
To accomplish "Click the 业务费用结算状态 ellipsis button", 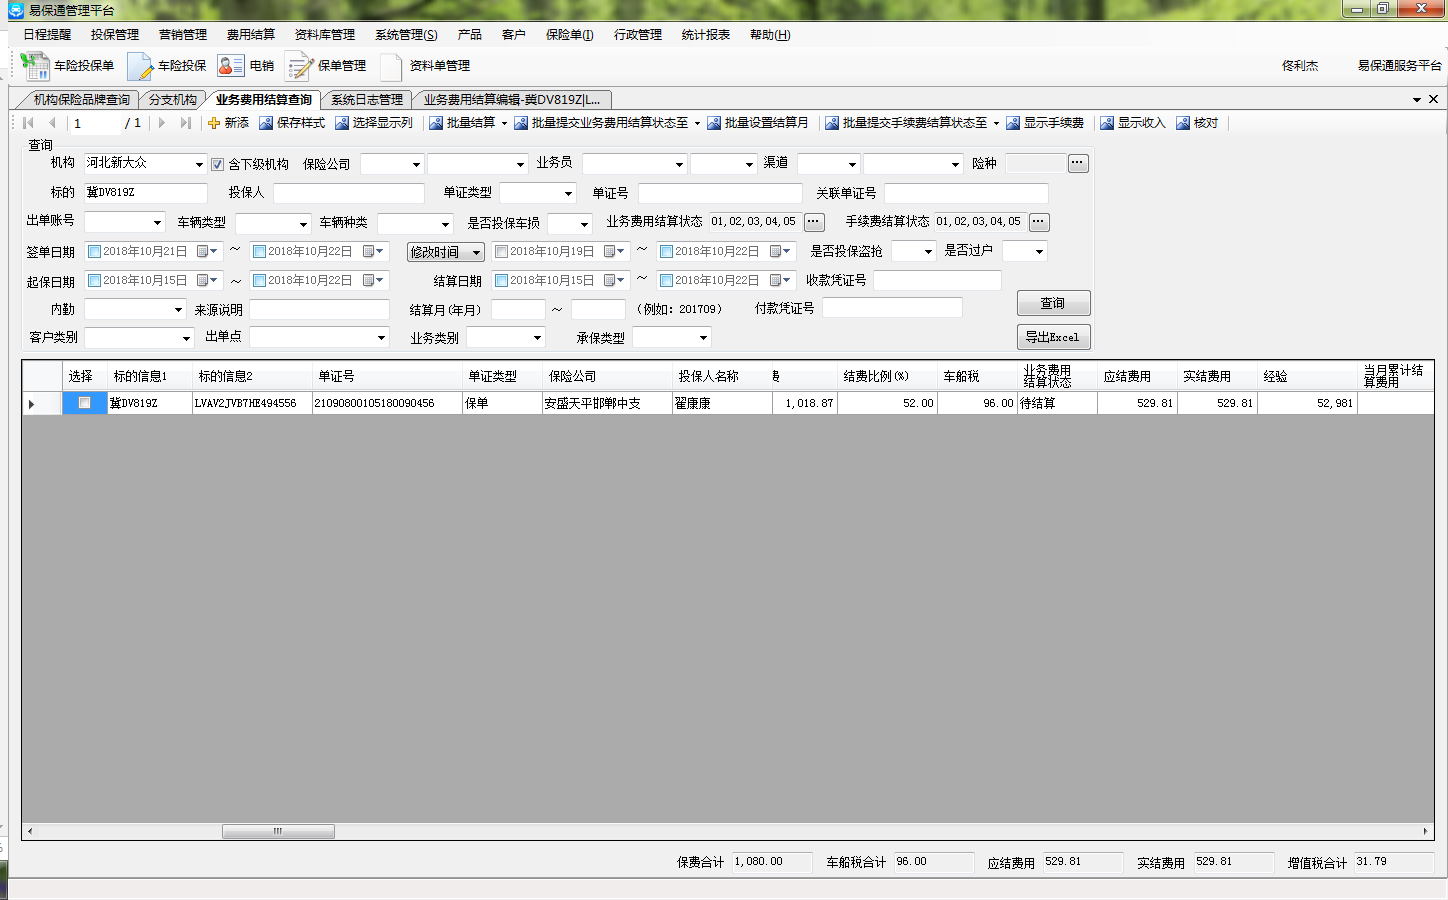I will pos(814,222).
